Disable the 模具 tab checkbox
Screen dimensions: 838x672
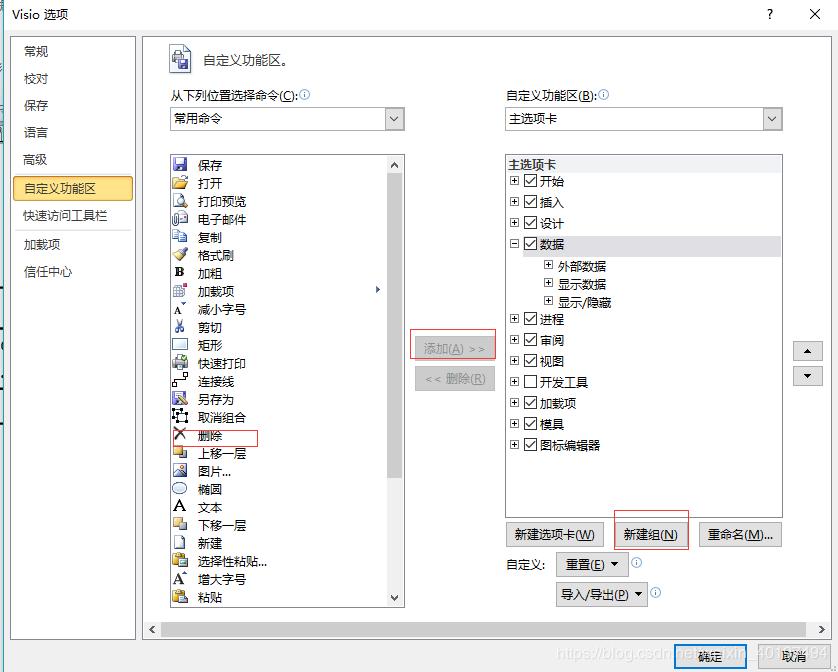click(531, 422)
